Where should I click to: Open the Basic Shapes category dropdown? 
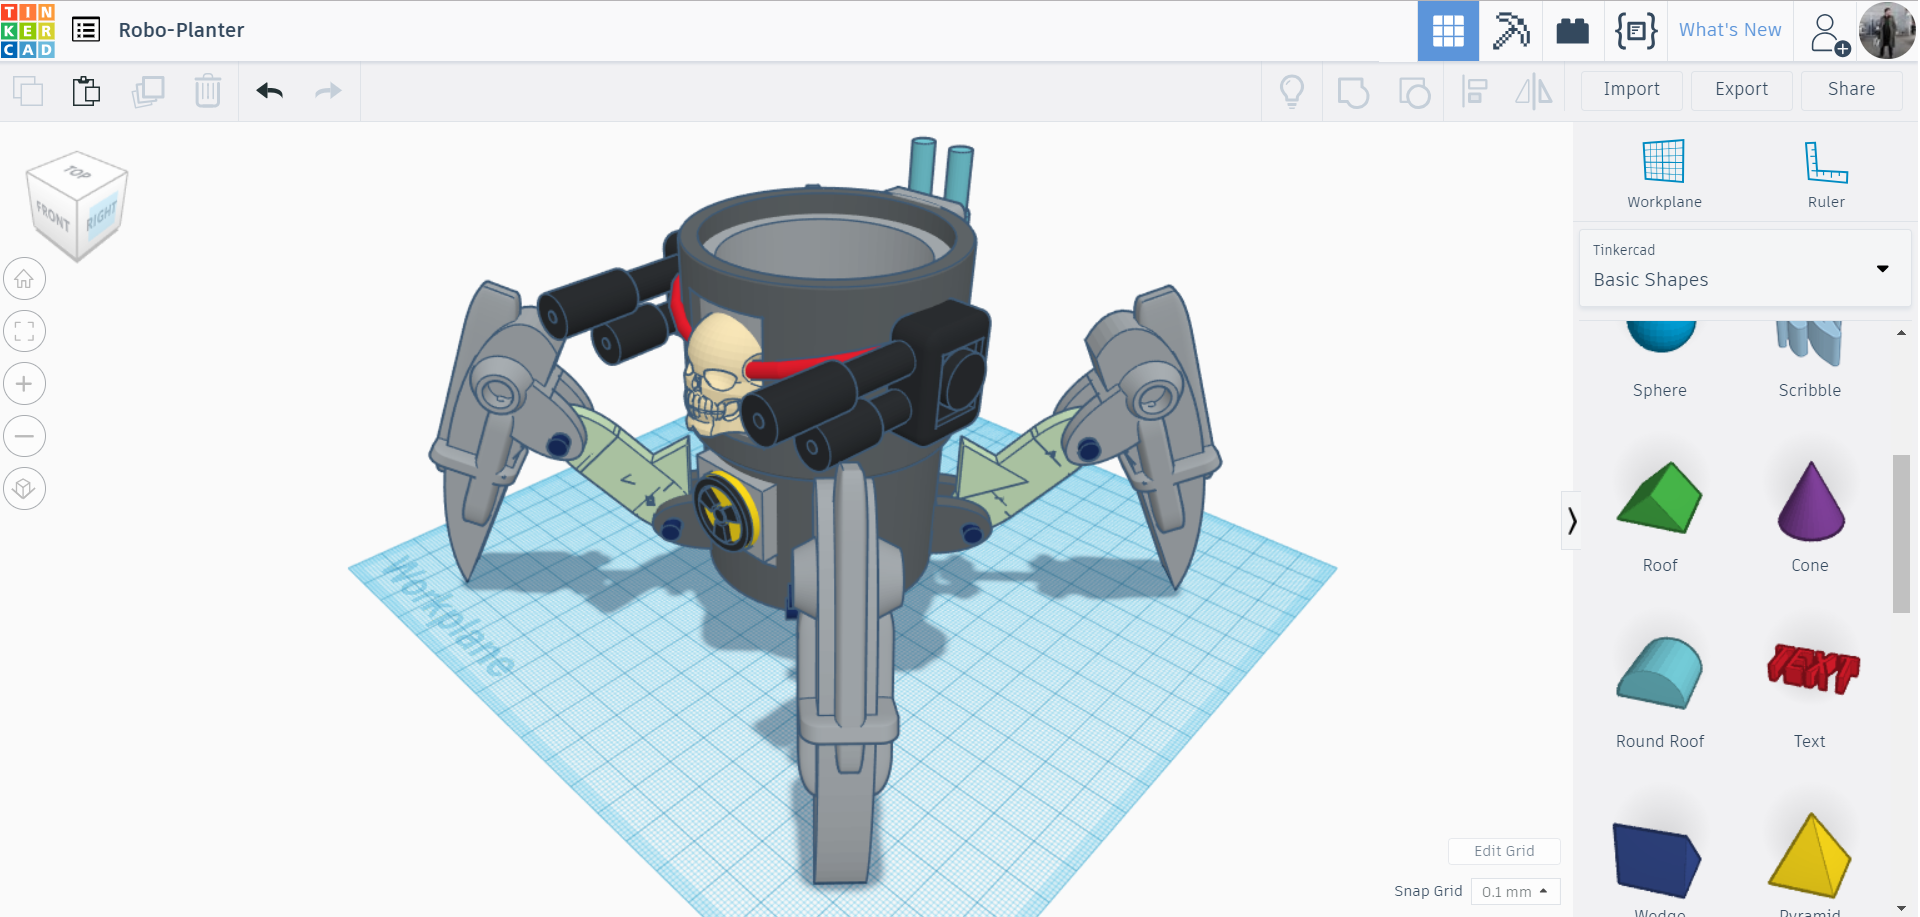(x=1745, y=268)
